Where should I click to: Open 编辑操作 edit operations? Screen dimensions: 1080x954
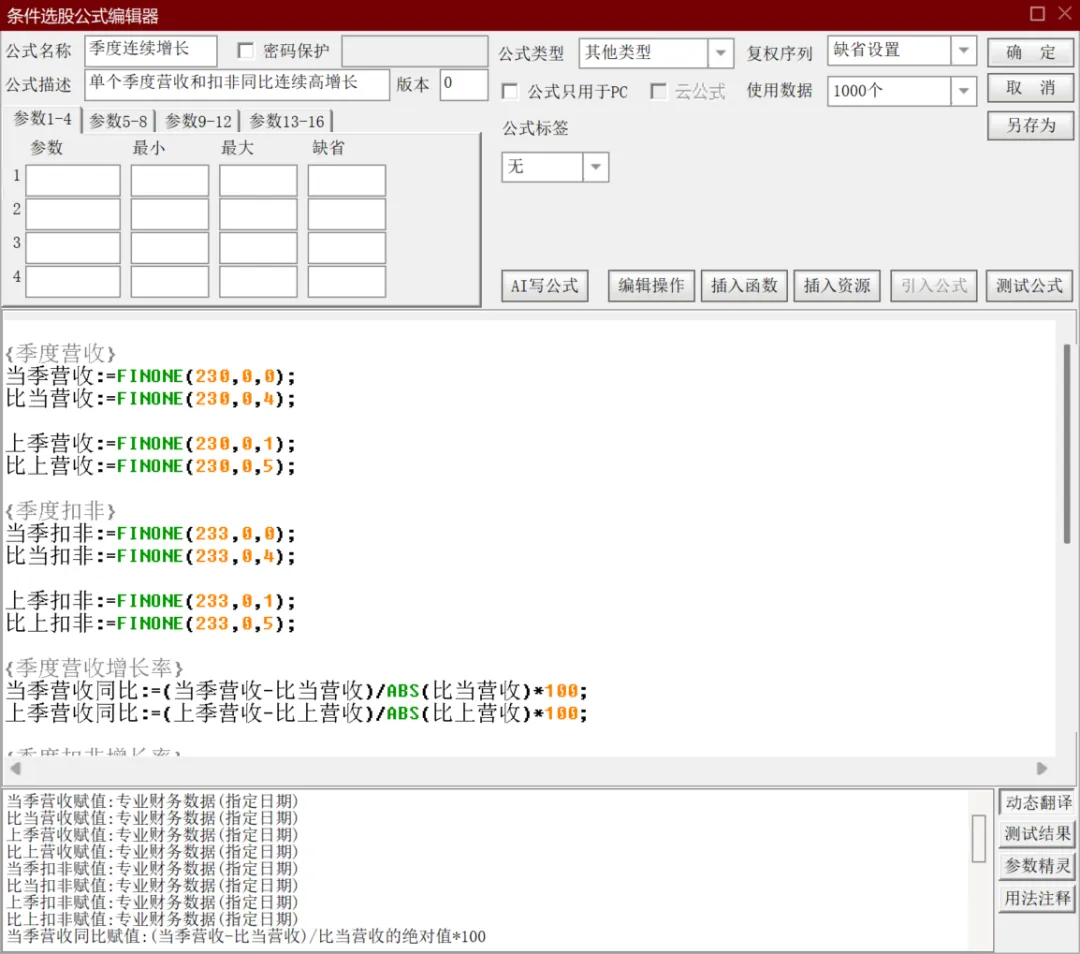tap(651, 286)
